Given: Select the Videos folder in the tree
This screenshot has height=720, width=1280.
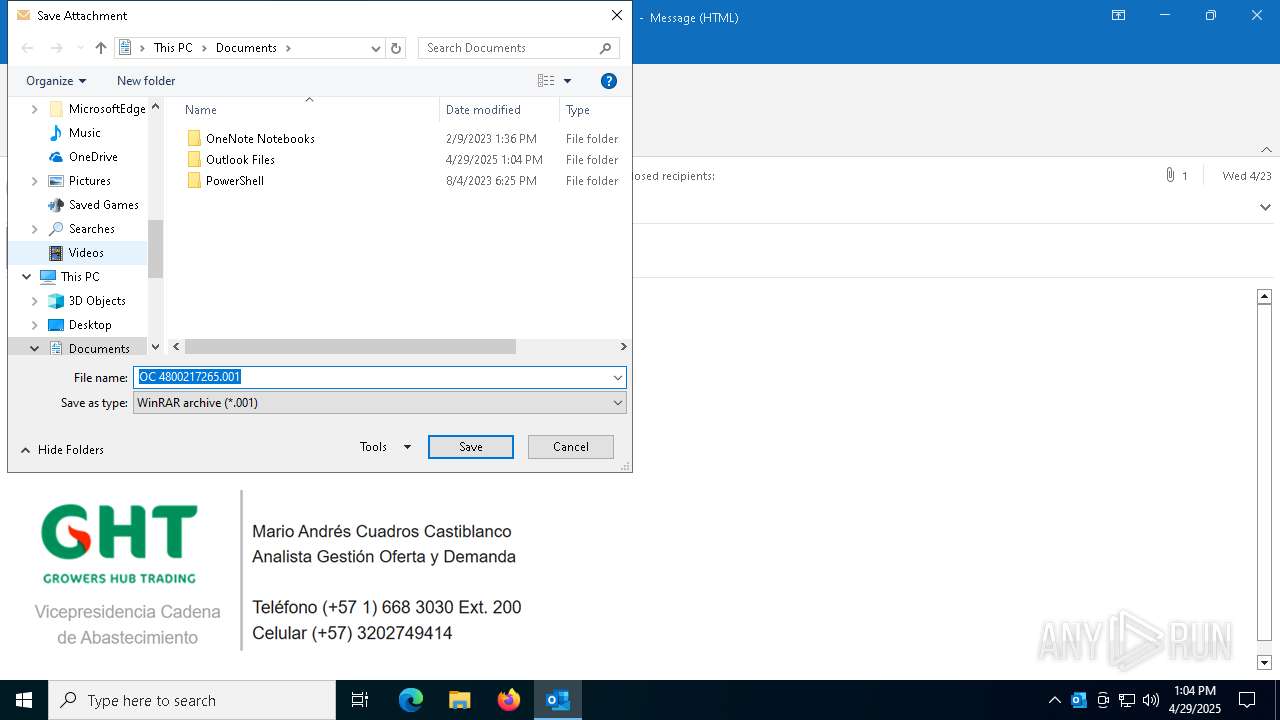Looking at the screenshot, I should coord(86,253).
